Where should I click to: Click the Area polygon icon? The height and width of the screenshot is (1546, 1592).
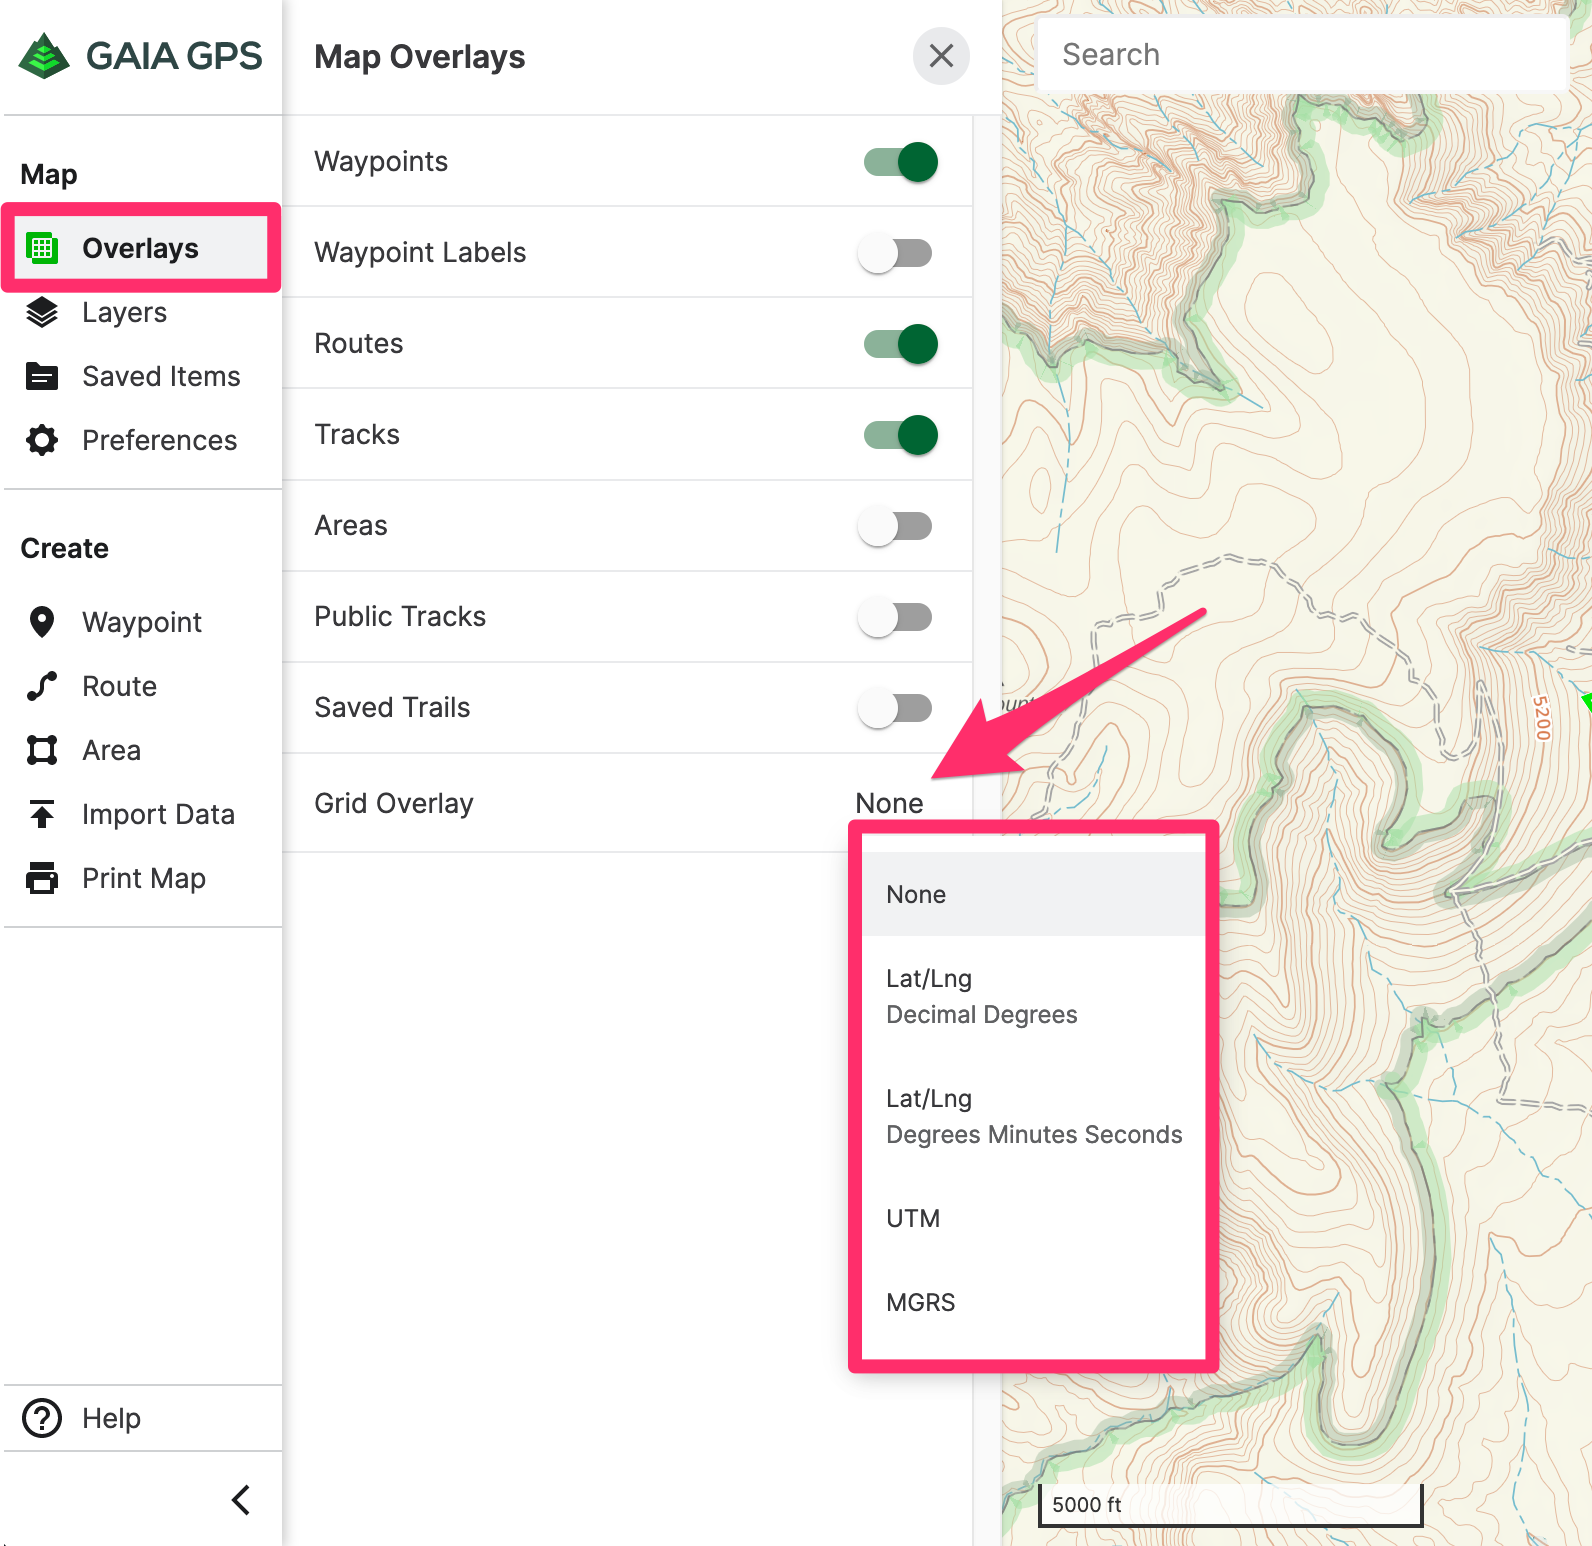click(x=42, y=750)
